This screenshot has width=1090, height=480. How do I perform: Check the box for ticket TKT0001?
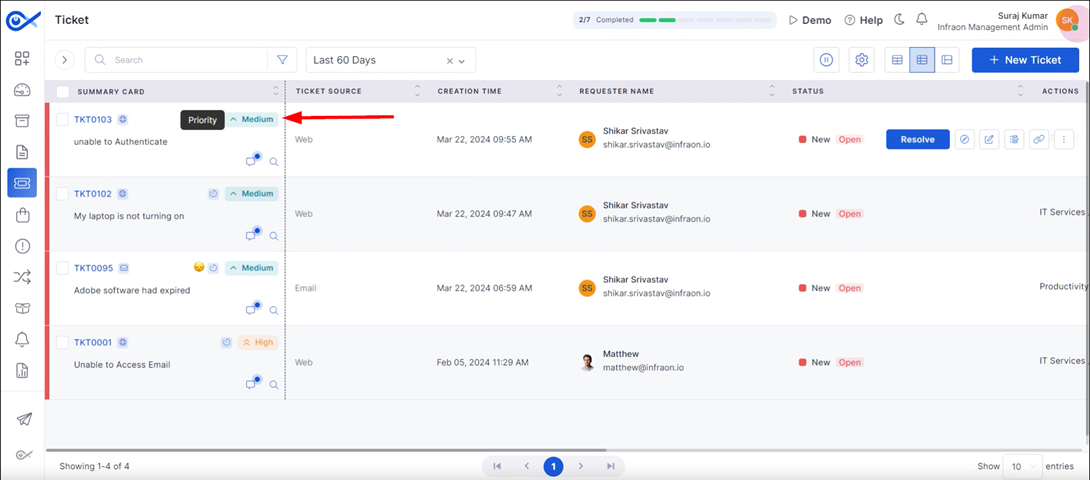62,342
